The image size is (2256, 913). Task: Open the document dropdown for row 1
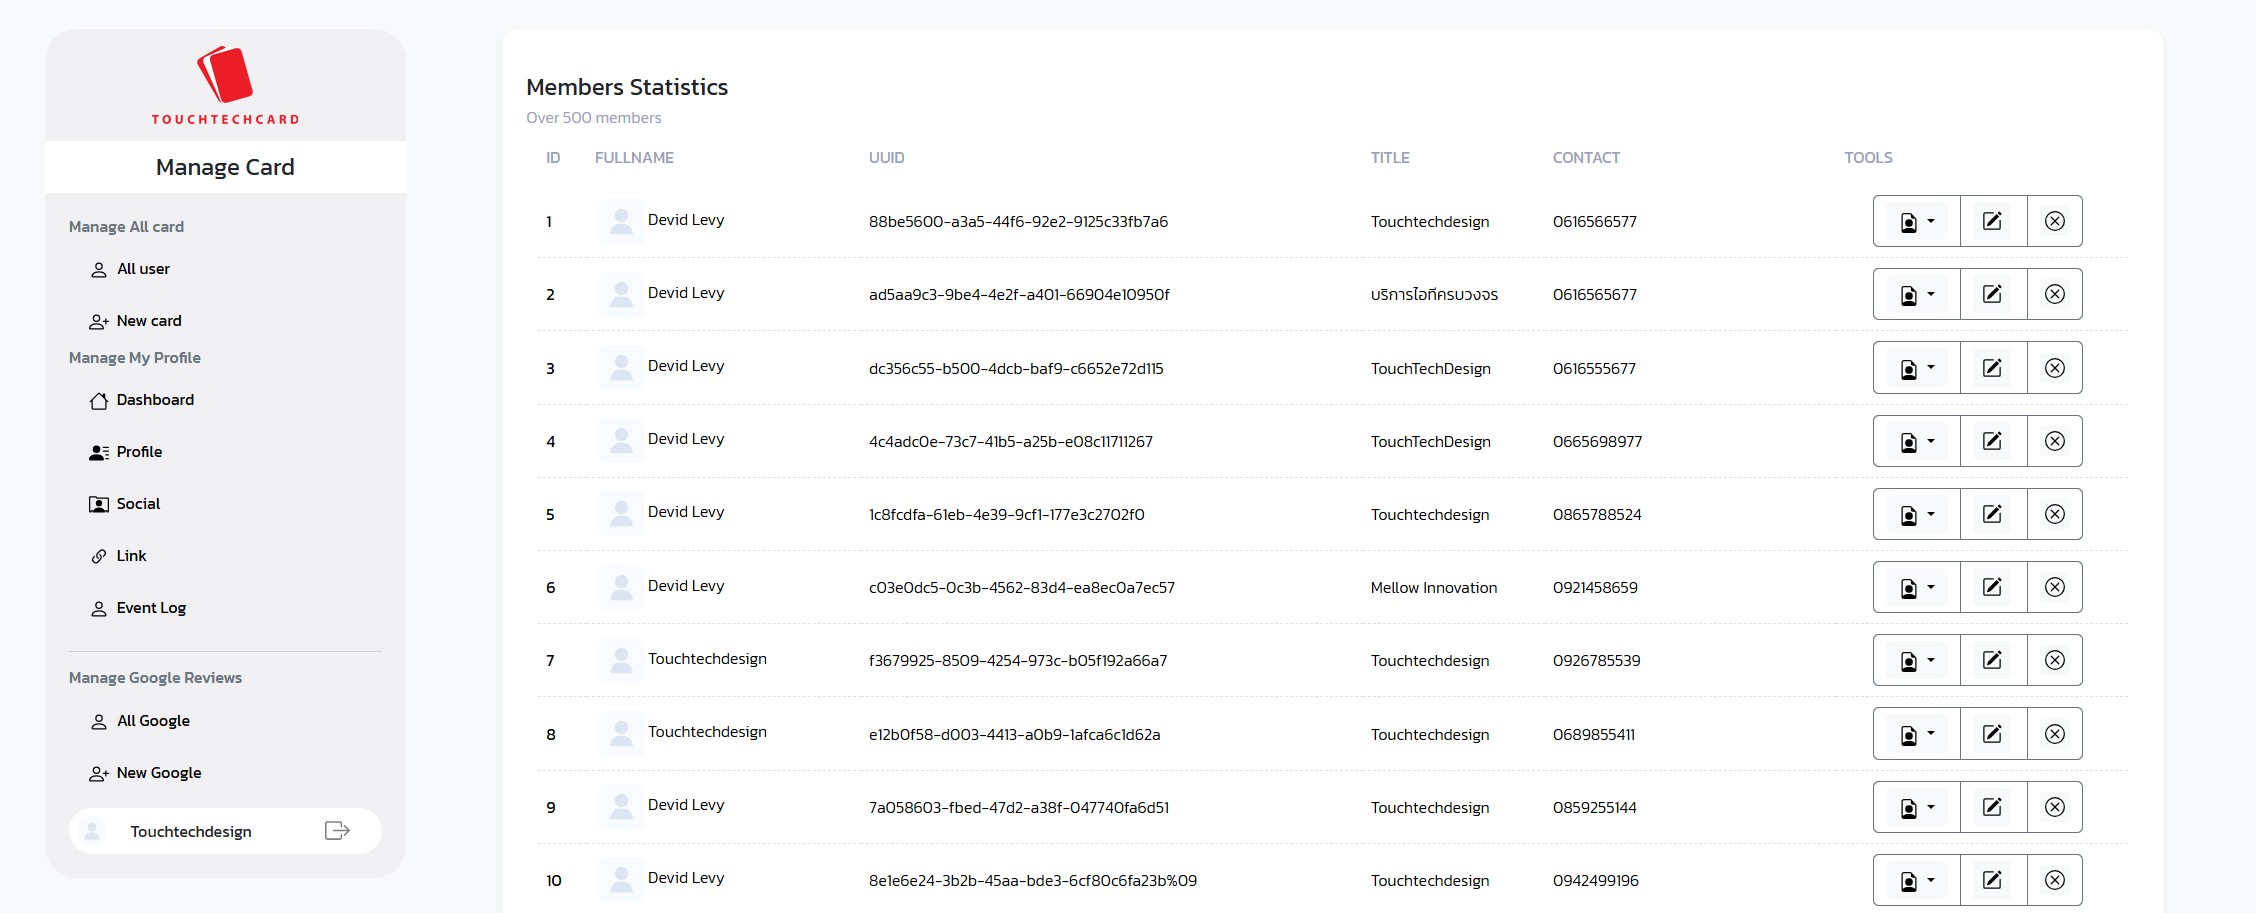(x=1916, y=221)
